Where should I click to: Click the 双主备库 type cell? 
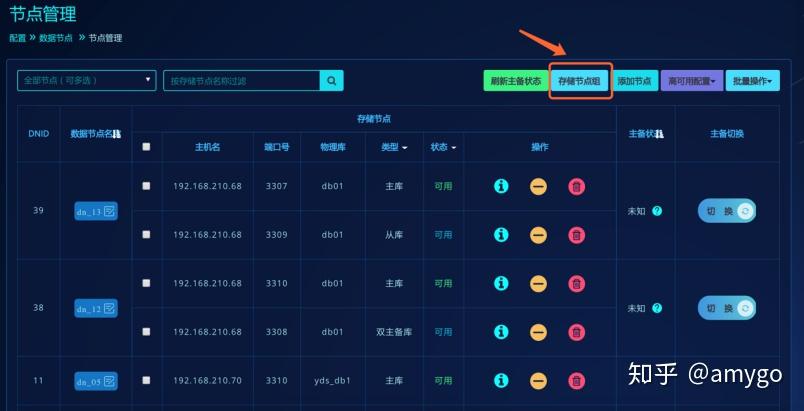[394, 332]
